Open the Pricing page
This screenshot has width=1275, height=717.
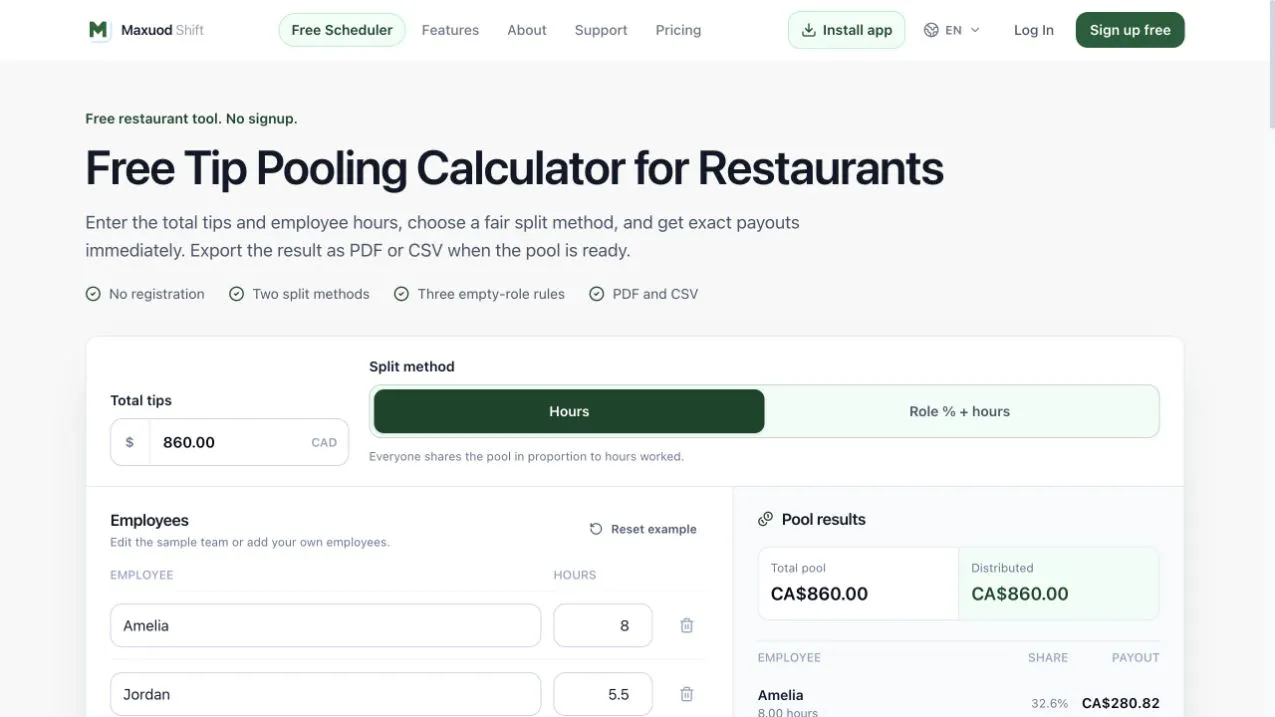point(678,30)
